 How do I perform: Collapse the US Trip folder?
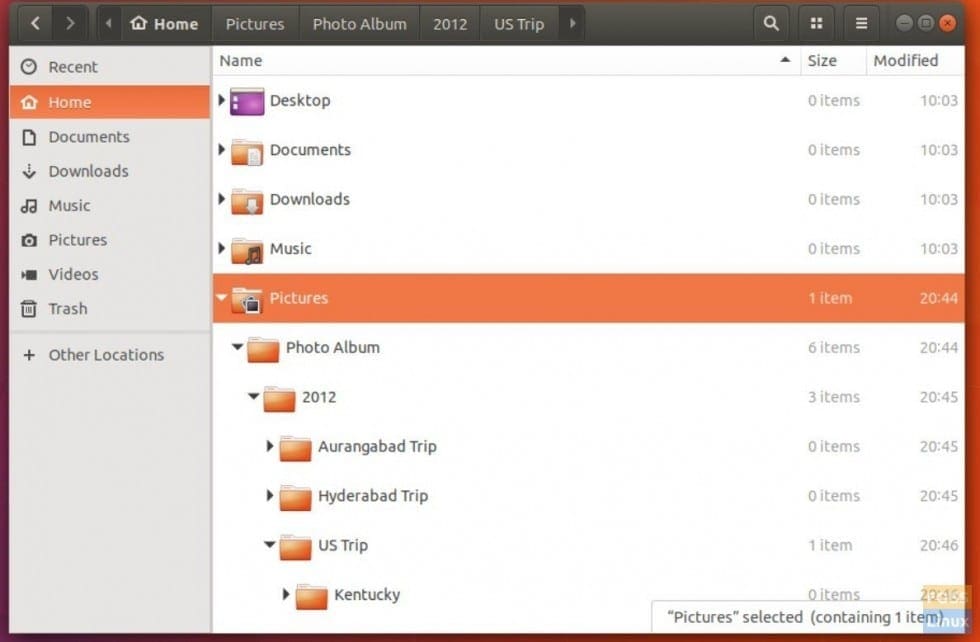(269, 545)
